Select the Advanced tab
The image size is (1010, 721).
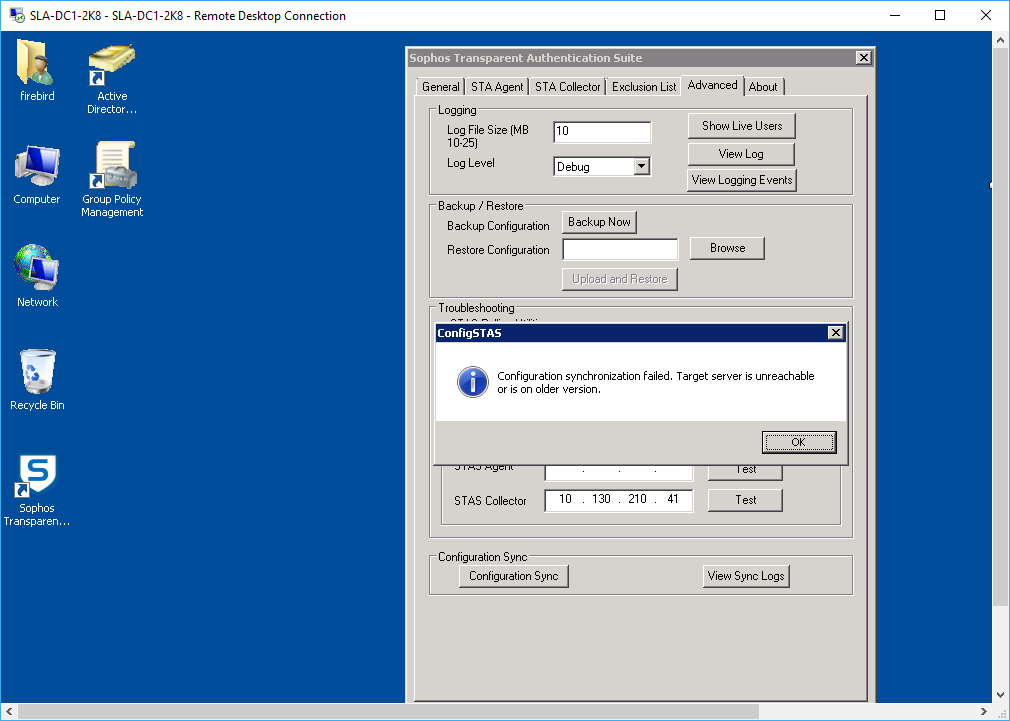pos(712,85)
